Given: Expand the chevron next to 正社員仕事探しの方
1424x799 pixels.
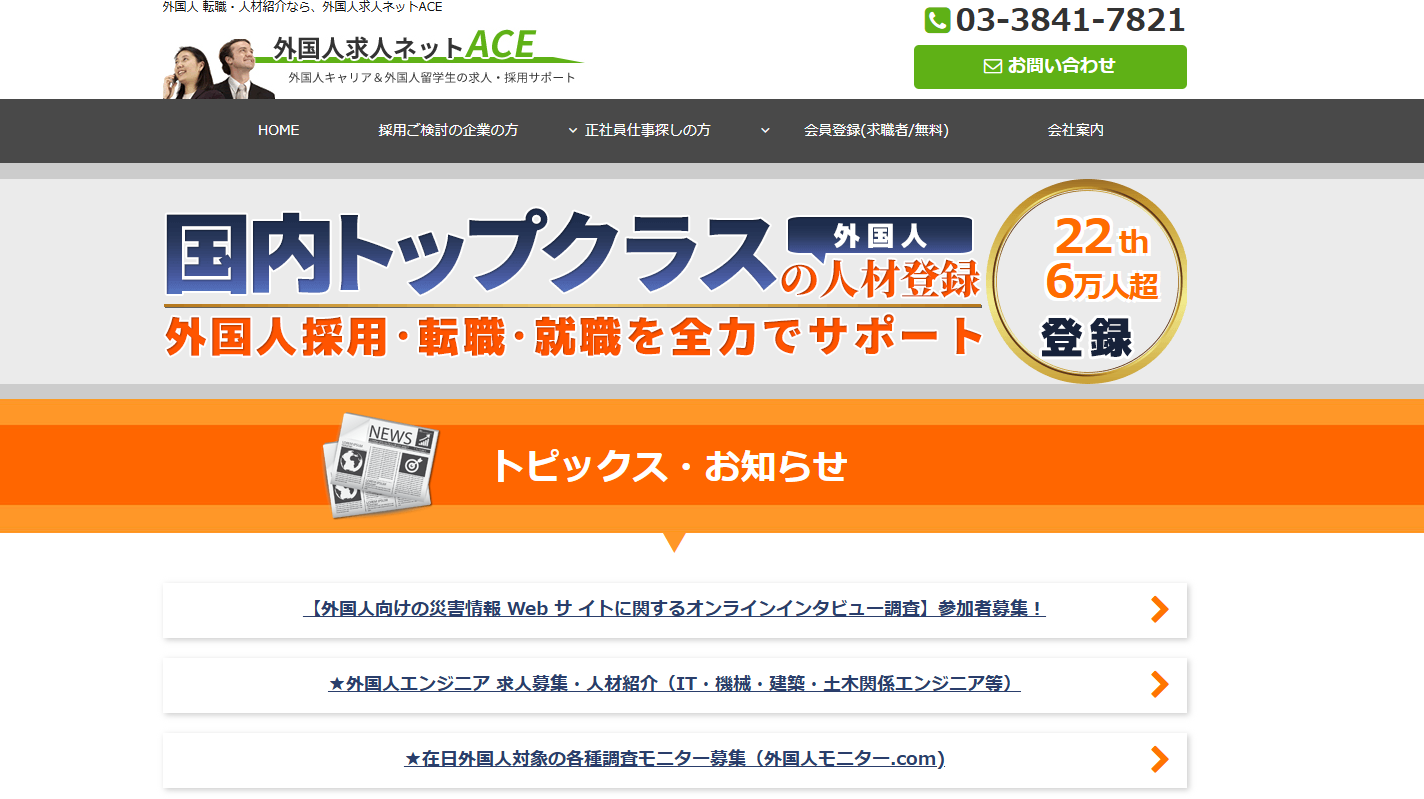Looking at the screenshot, I should pyautogui.click(x=765, y=130).
